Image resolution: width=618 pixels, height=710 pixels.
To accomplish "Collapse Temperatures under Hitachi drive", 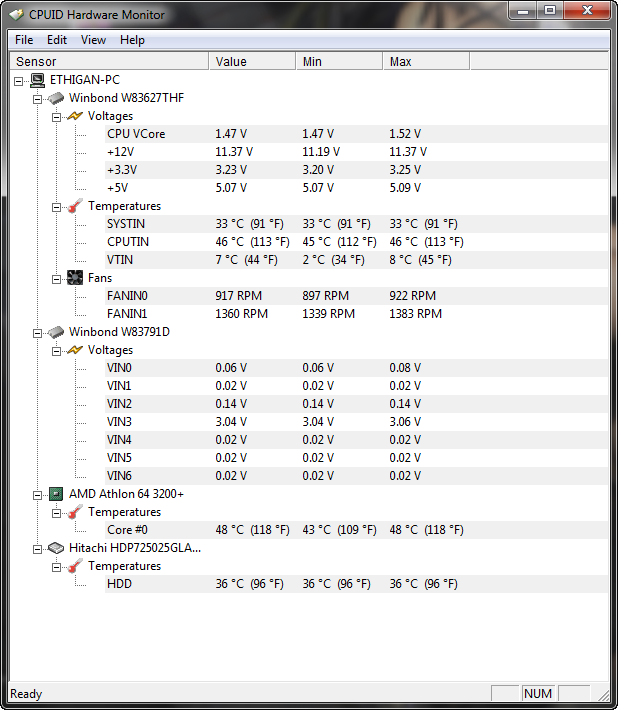I will pyautogui.click(x=56, y=567).
